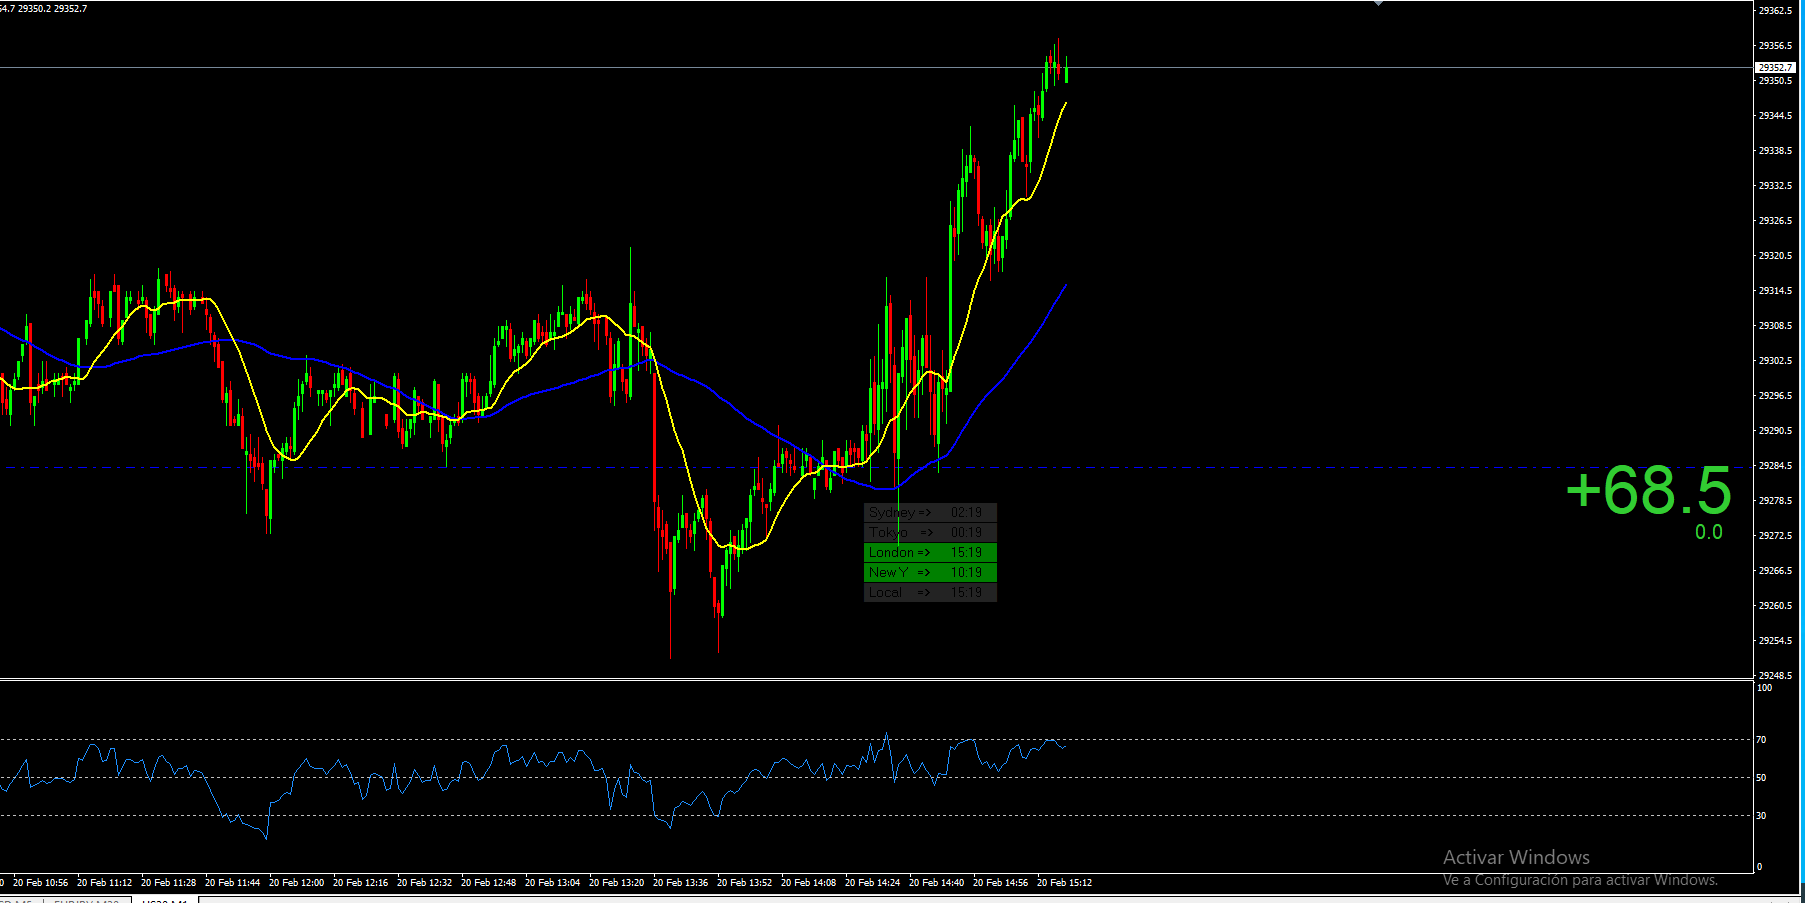1805x903 pixels.
Task: Select the RSI 50 level label
Action: [1761, 778]
